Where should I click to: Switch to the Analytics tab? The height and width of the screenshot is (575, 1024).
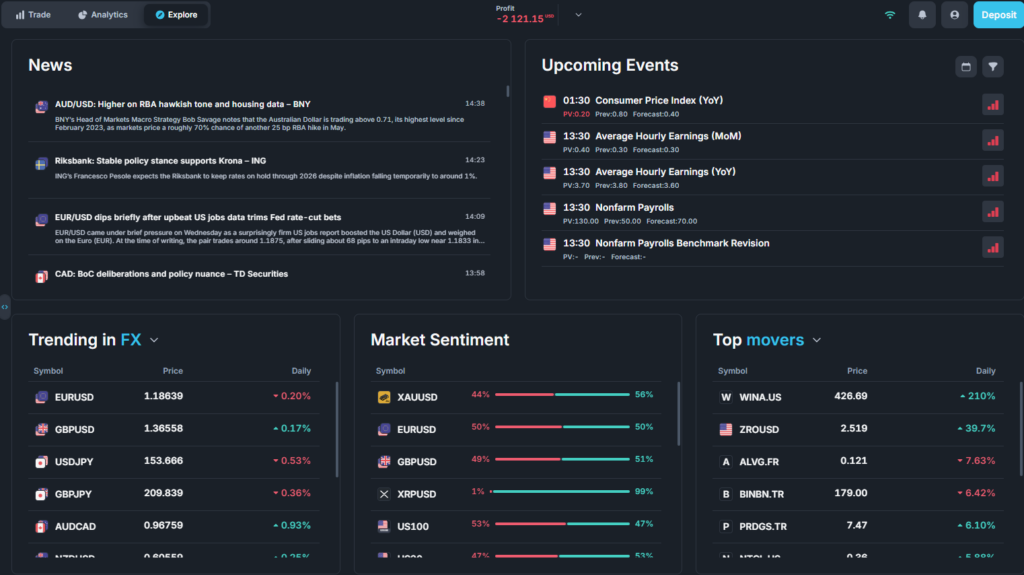point(103,15)
